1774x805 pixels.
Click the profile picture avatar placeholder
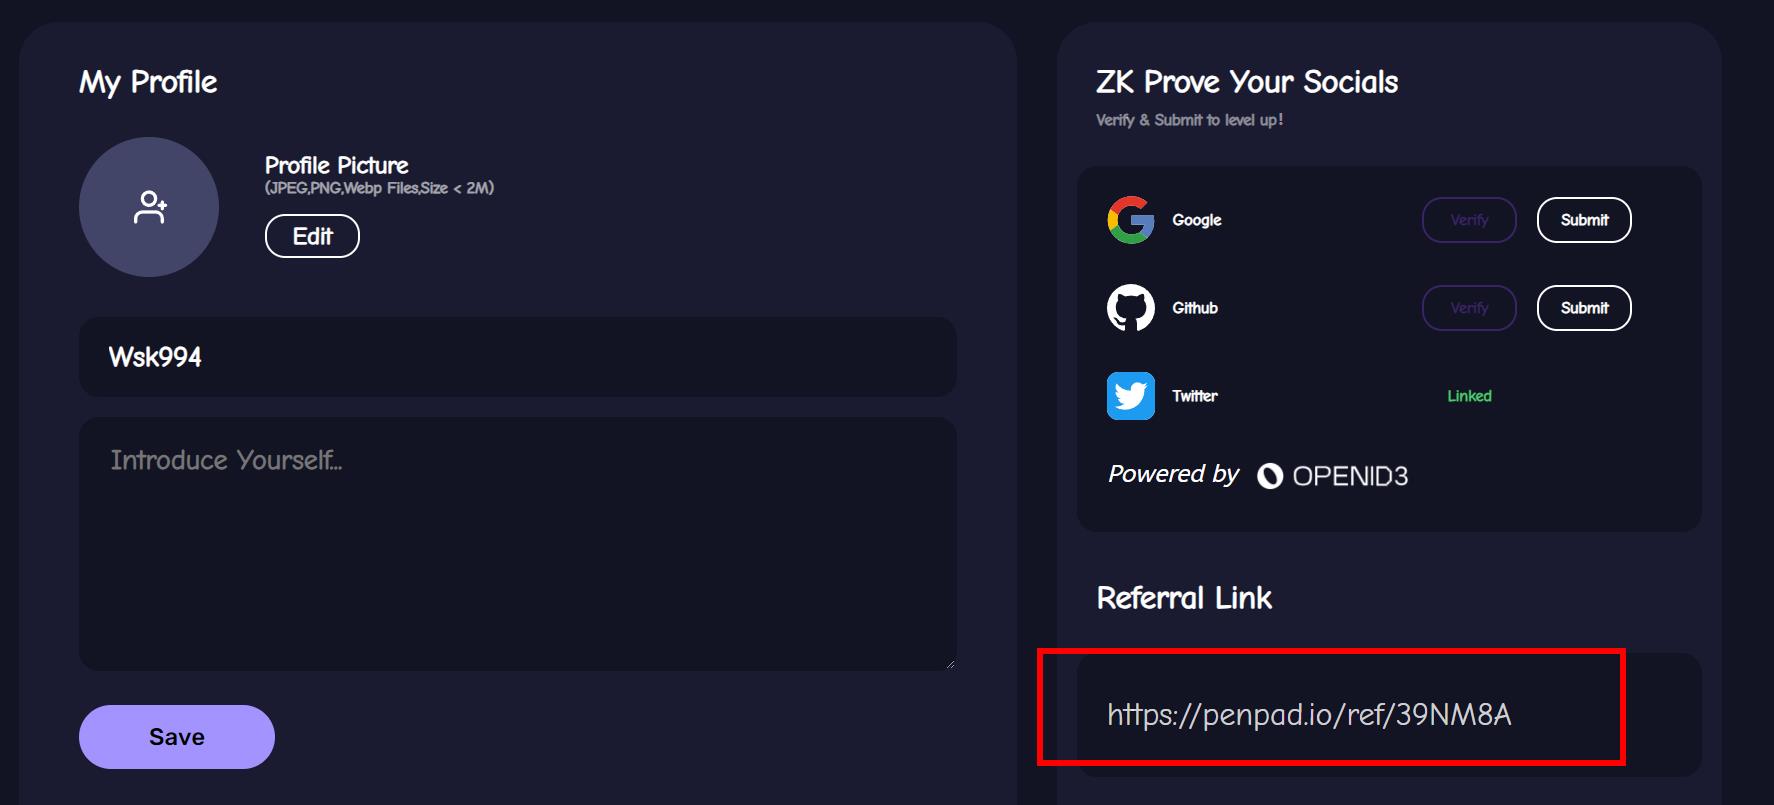149,207
